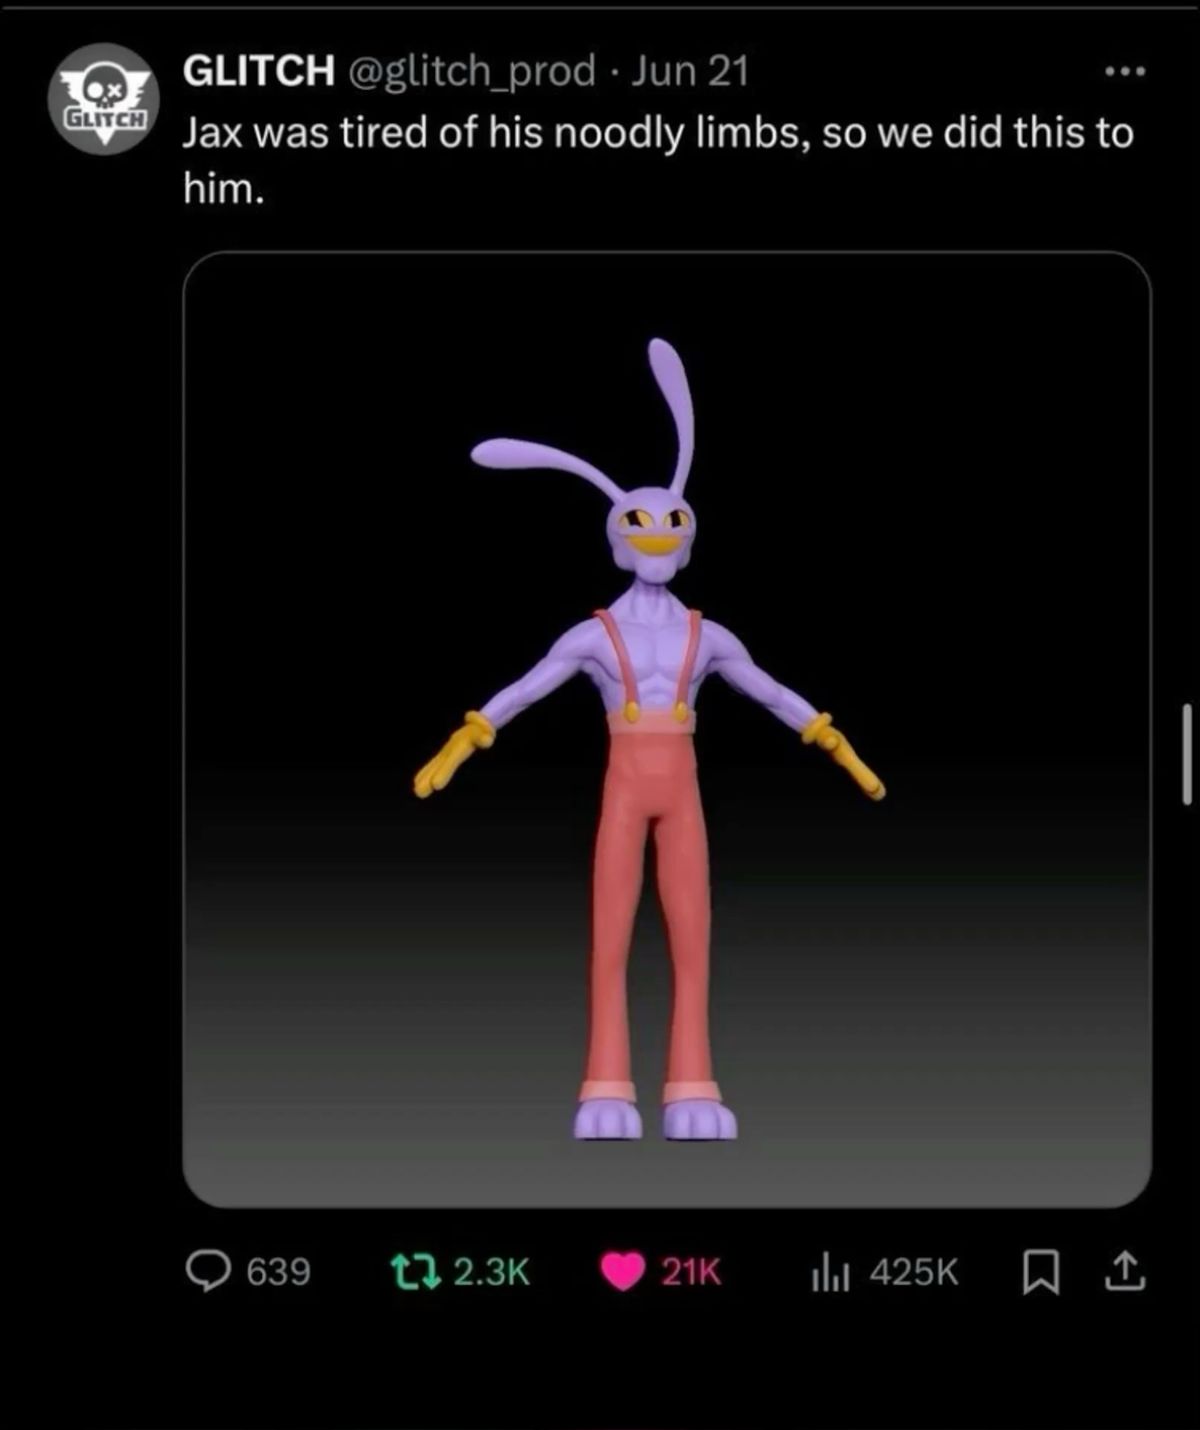
Task: Enlarge the attached Jax model image
Action: tap(667, 729)
